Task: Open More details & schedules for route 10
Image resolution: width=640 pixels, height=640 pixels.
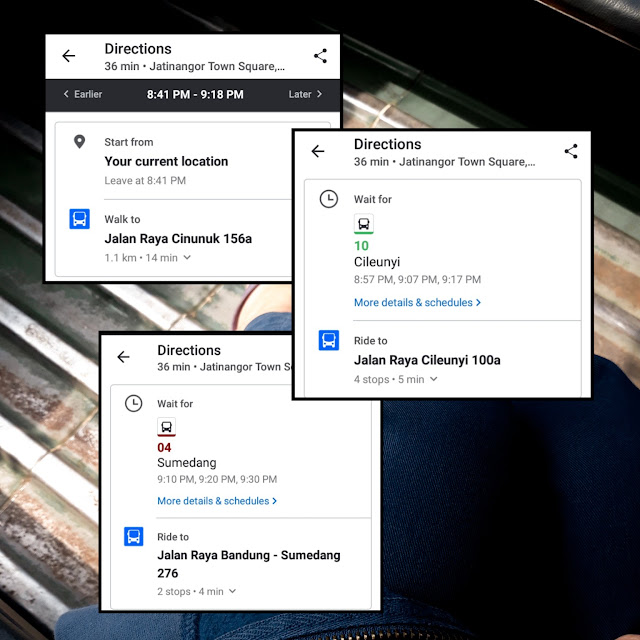Action: pos(418,302)
